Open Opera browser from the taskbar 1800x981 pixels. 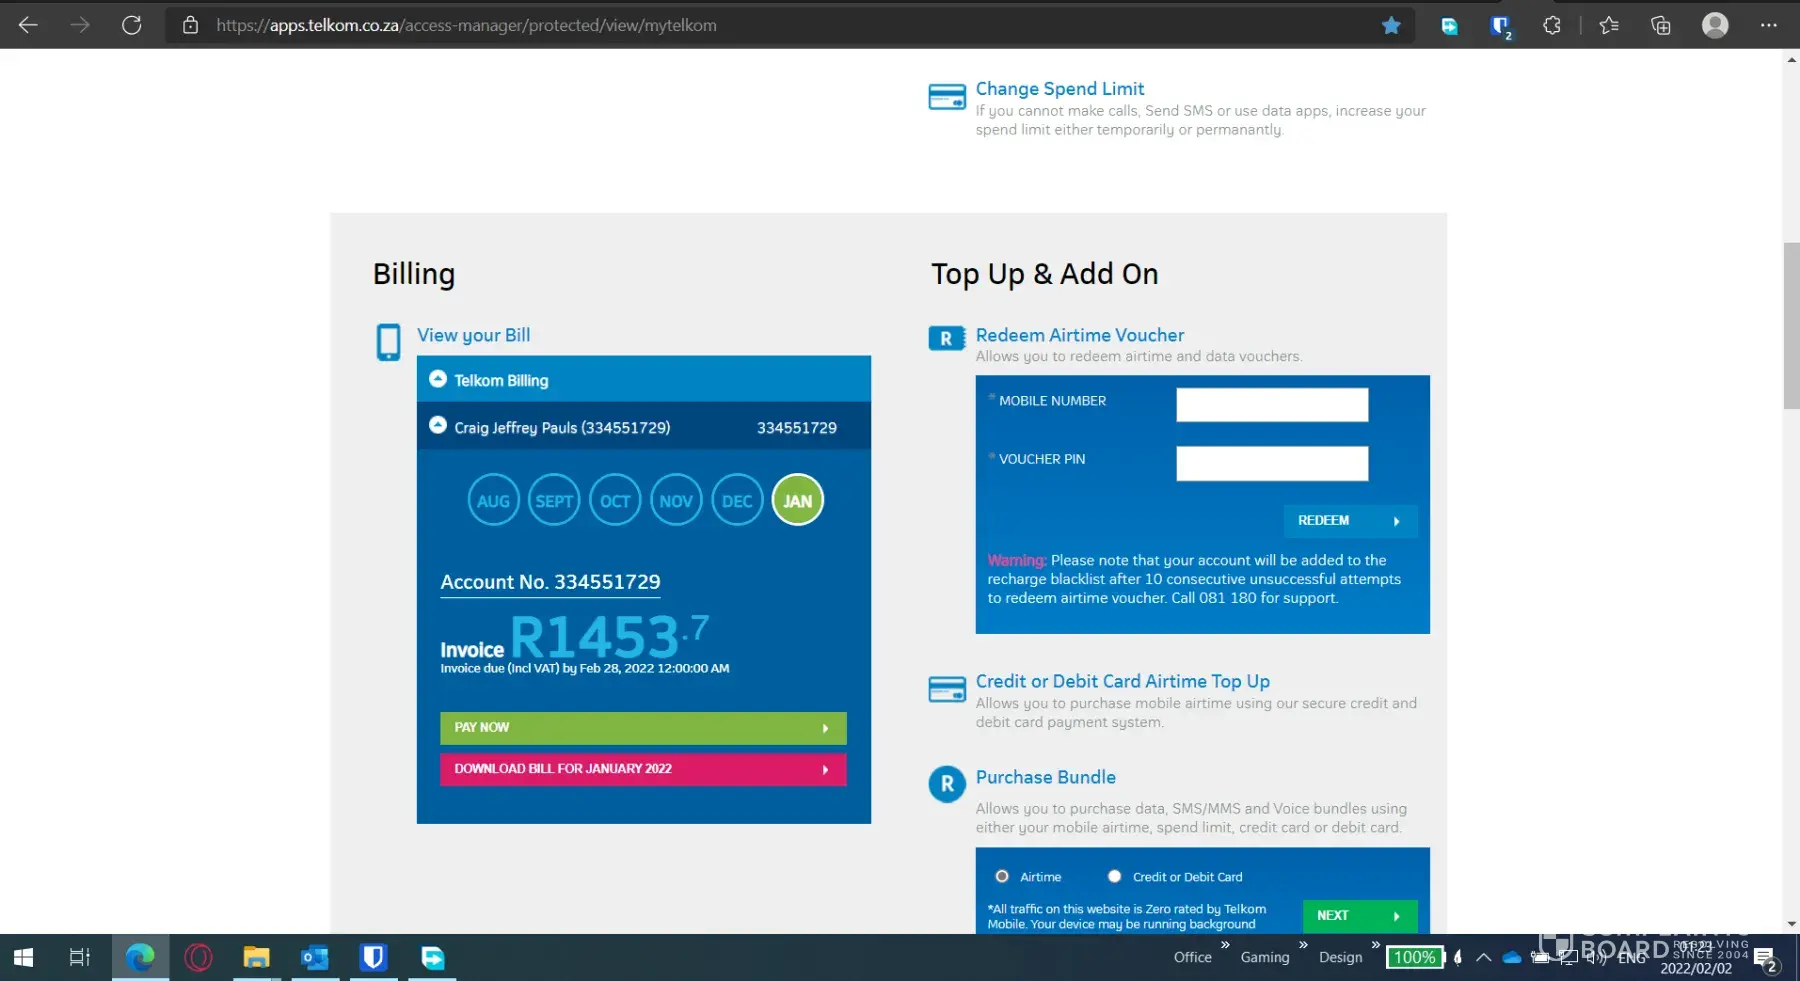[198, 958]
